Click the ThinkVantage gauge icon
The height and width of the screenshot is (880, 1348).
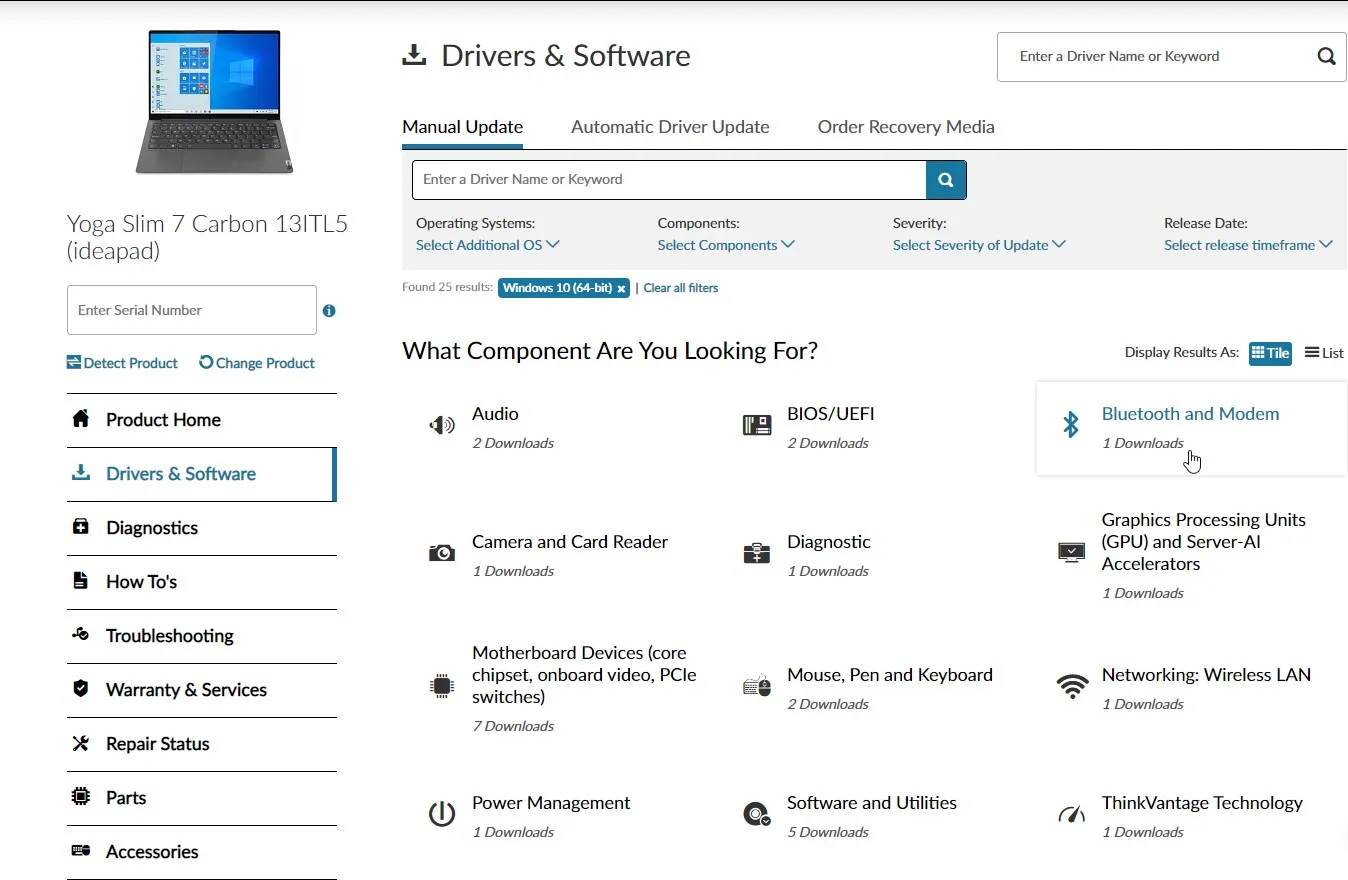(x=1071, y=814)
